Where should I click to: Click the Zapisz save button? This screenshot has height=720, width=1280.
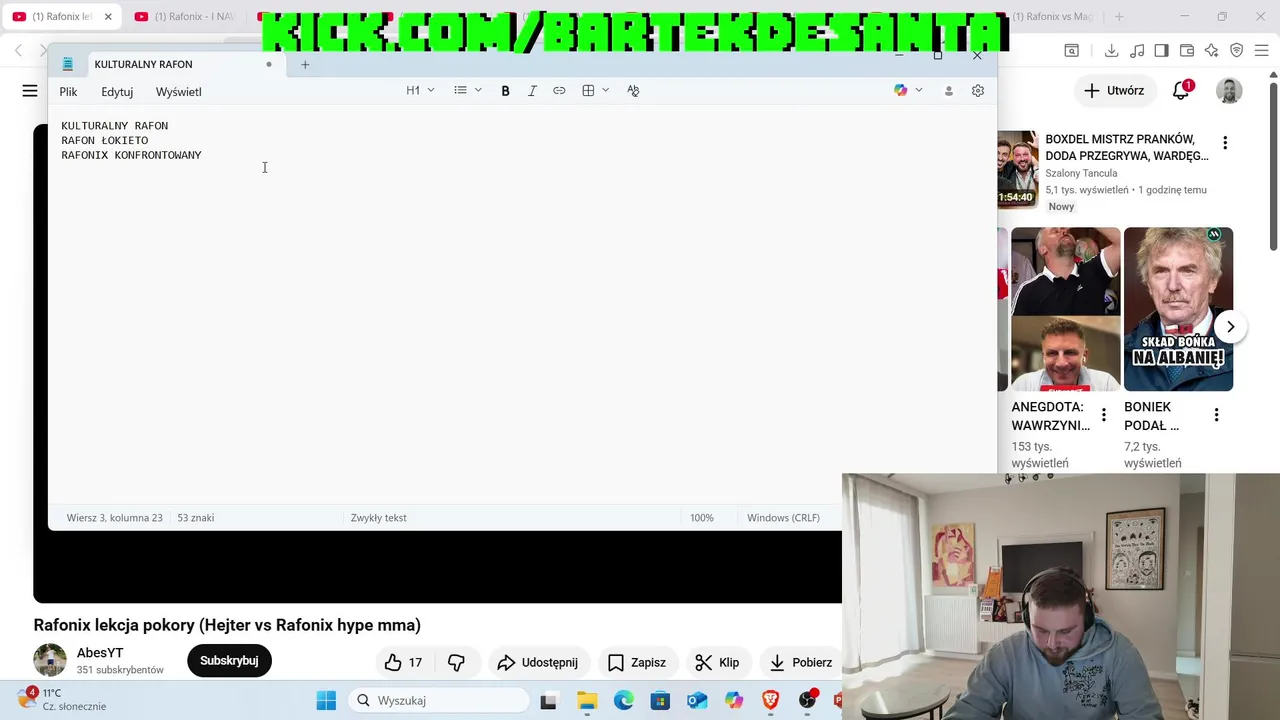(636, 662)
